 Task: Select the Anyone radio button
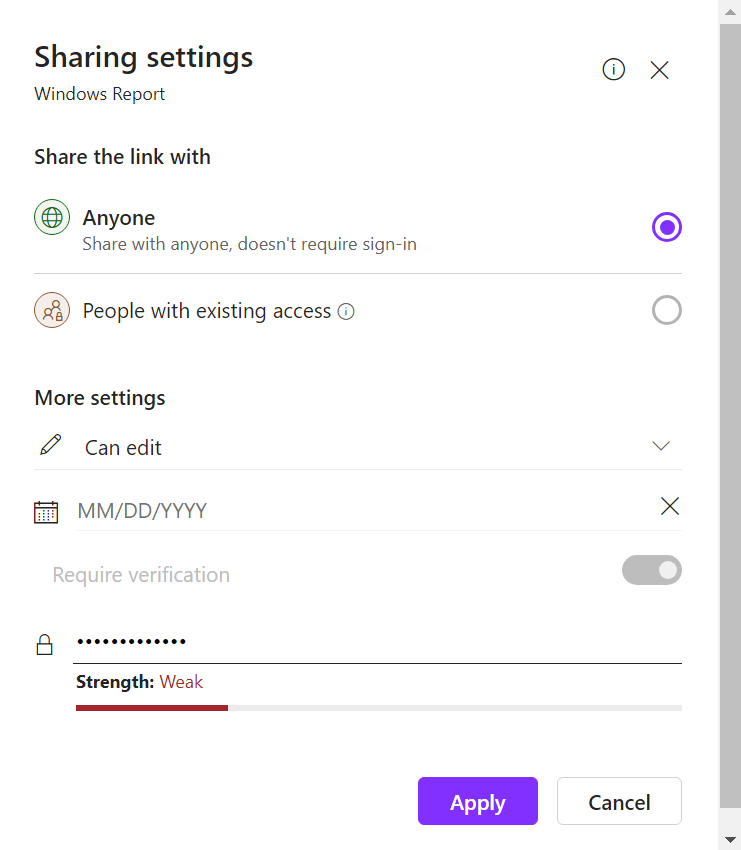pyautogui.click(x=667, y=227)
